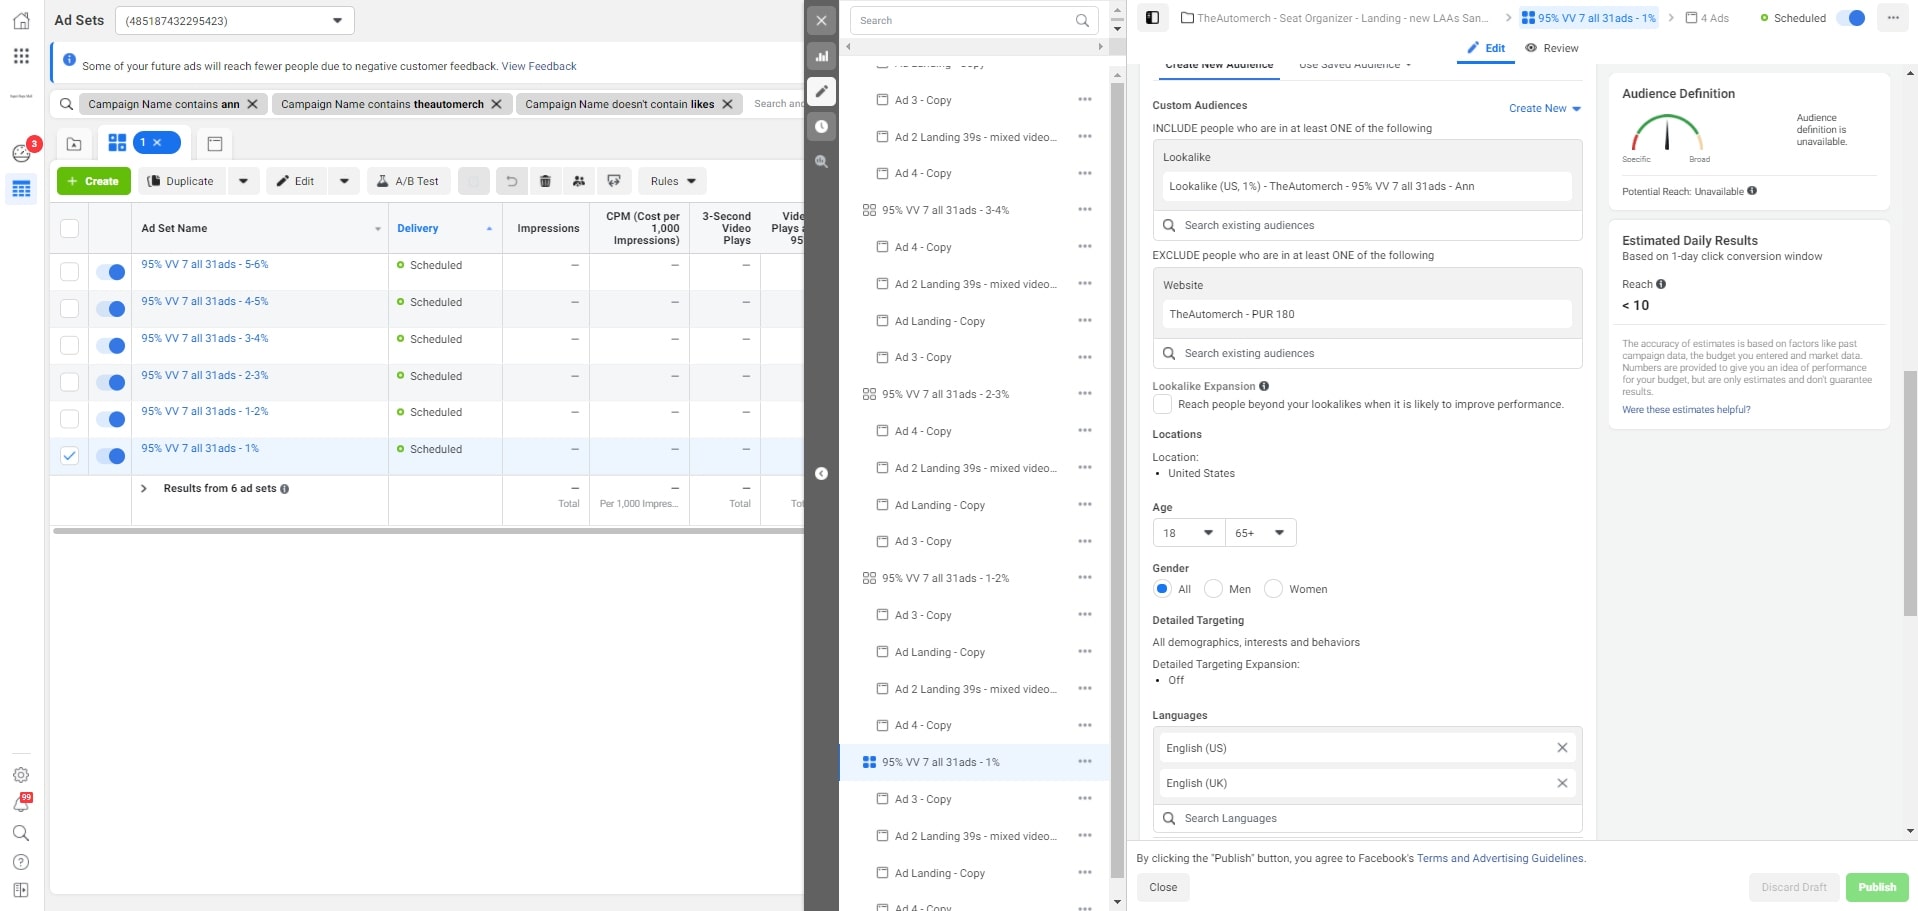This screenshot has width=1918, height=911.
Task: Click the trash Delete icon in the toolbar
Action: pos(545,181)
